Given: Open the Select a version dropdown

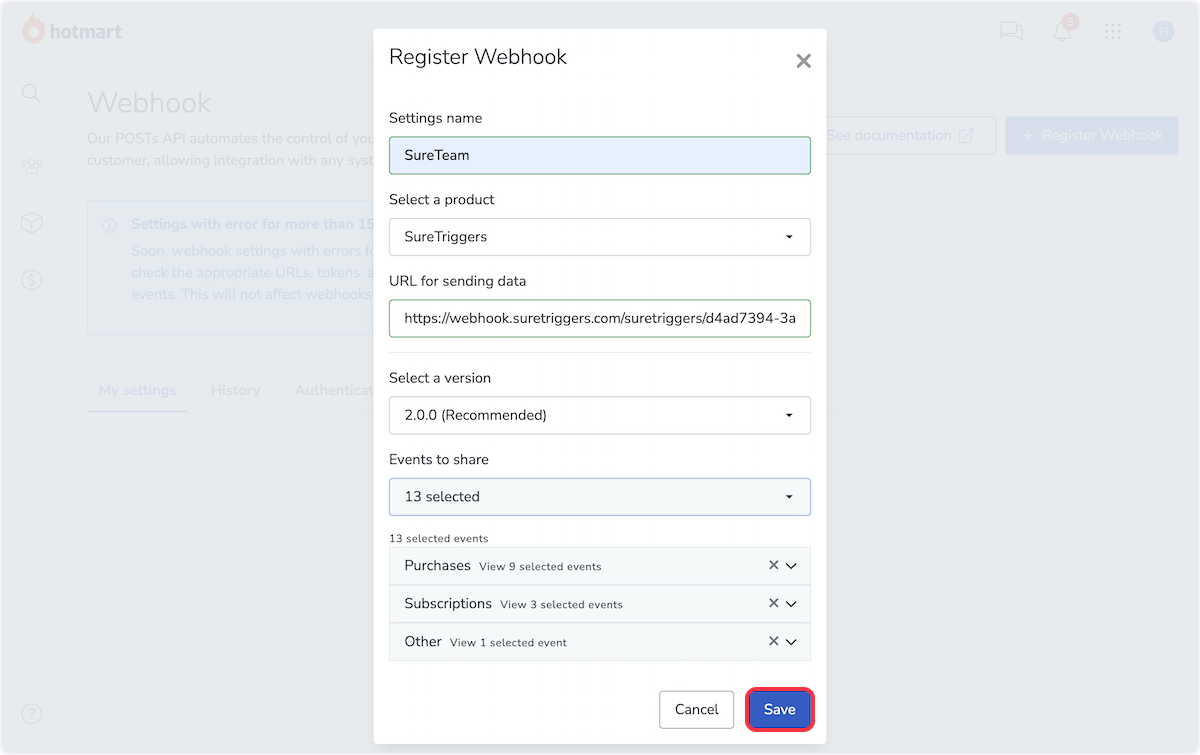Looking at the screenshot, I should [600, 415].
